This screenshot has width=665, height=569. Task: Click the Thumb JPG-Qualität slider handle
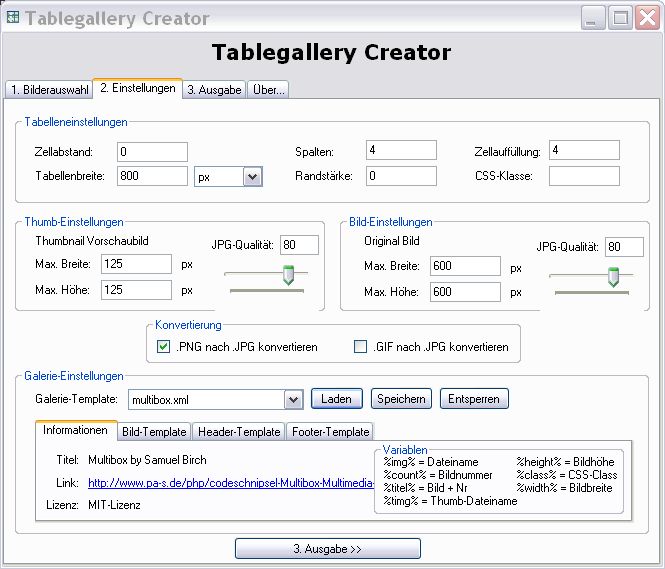289,275
